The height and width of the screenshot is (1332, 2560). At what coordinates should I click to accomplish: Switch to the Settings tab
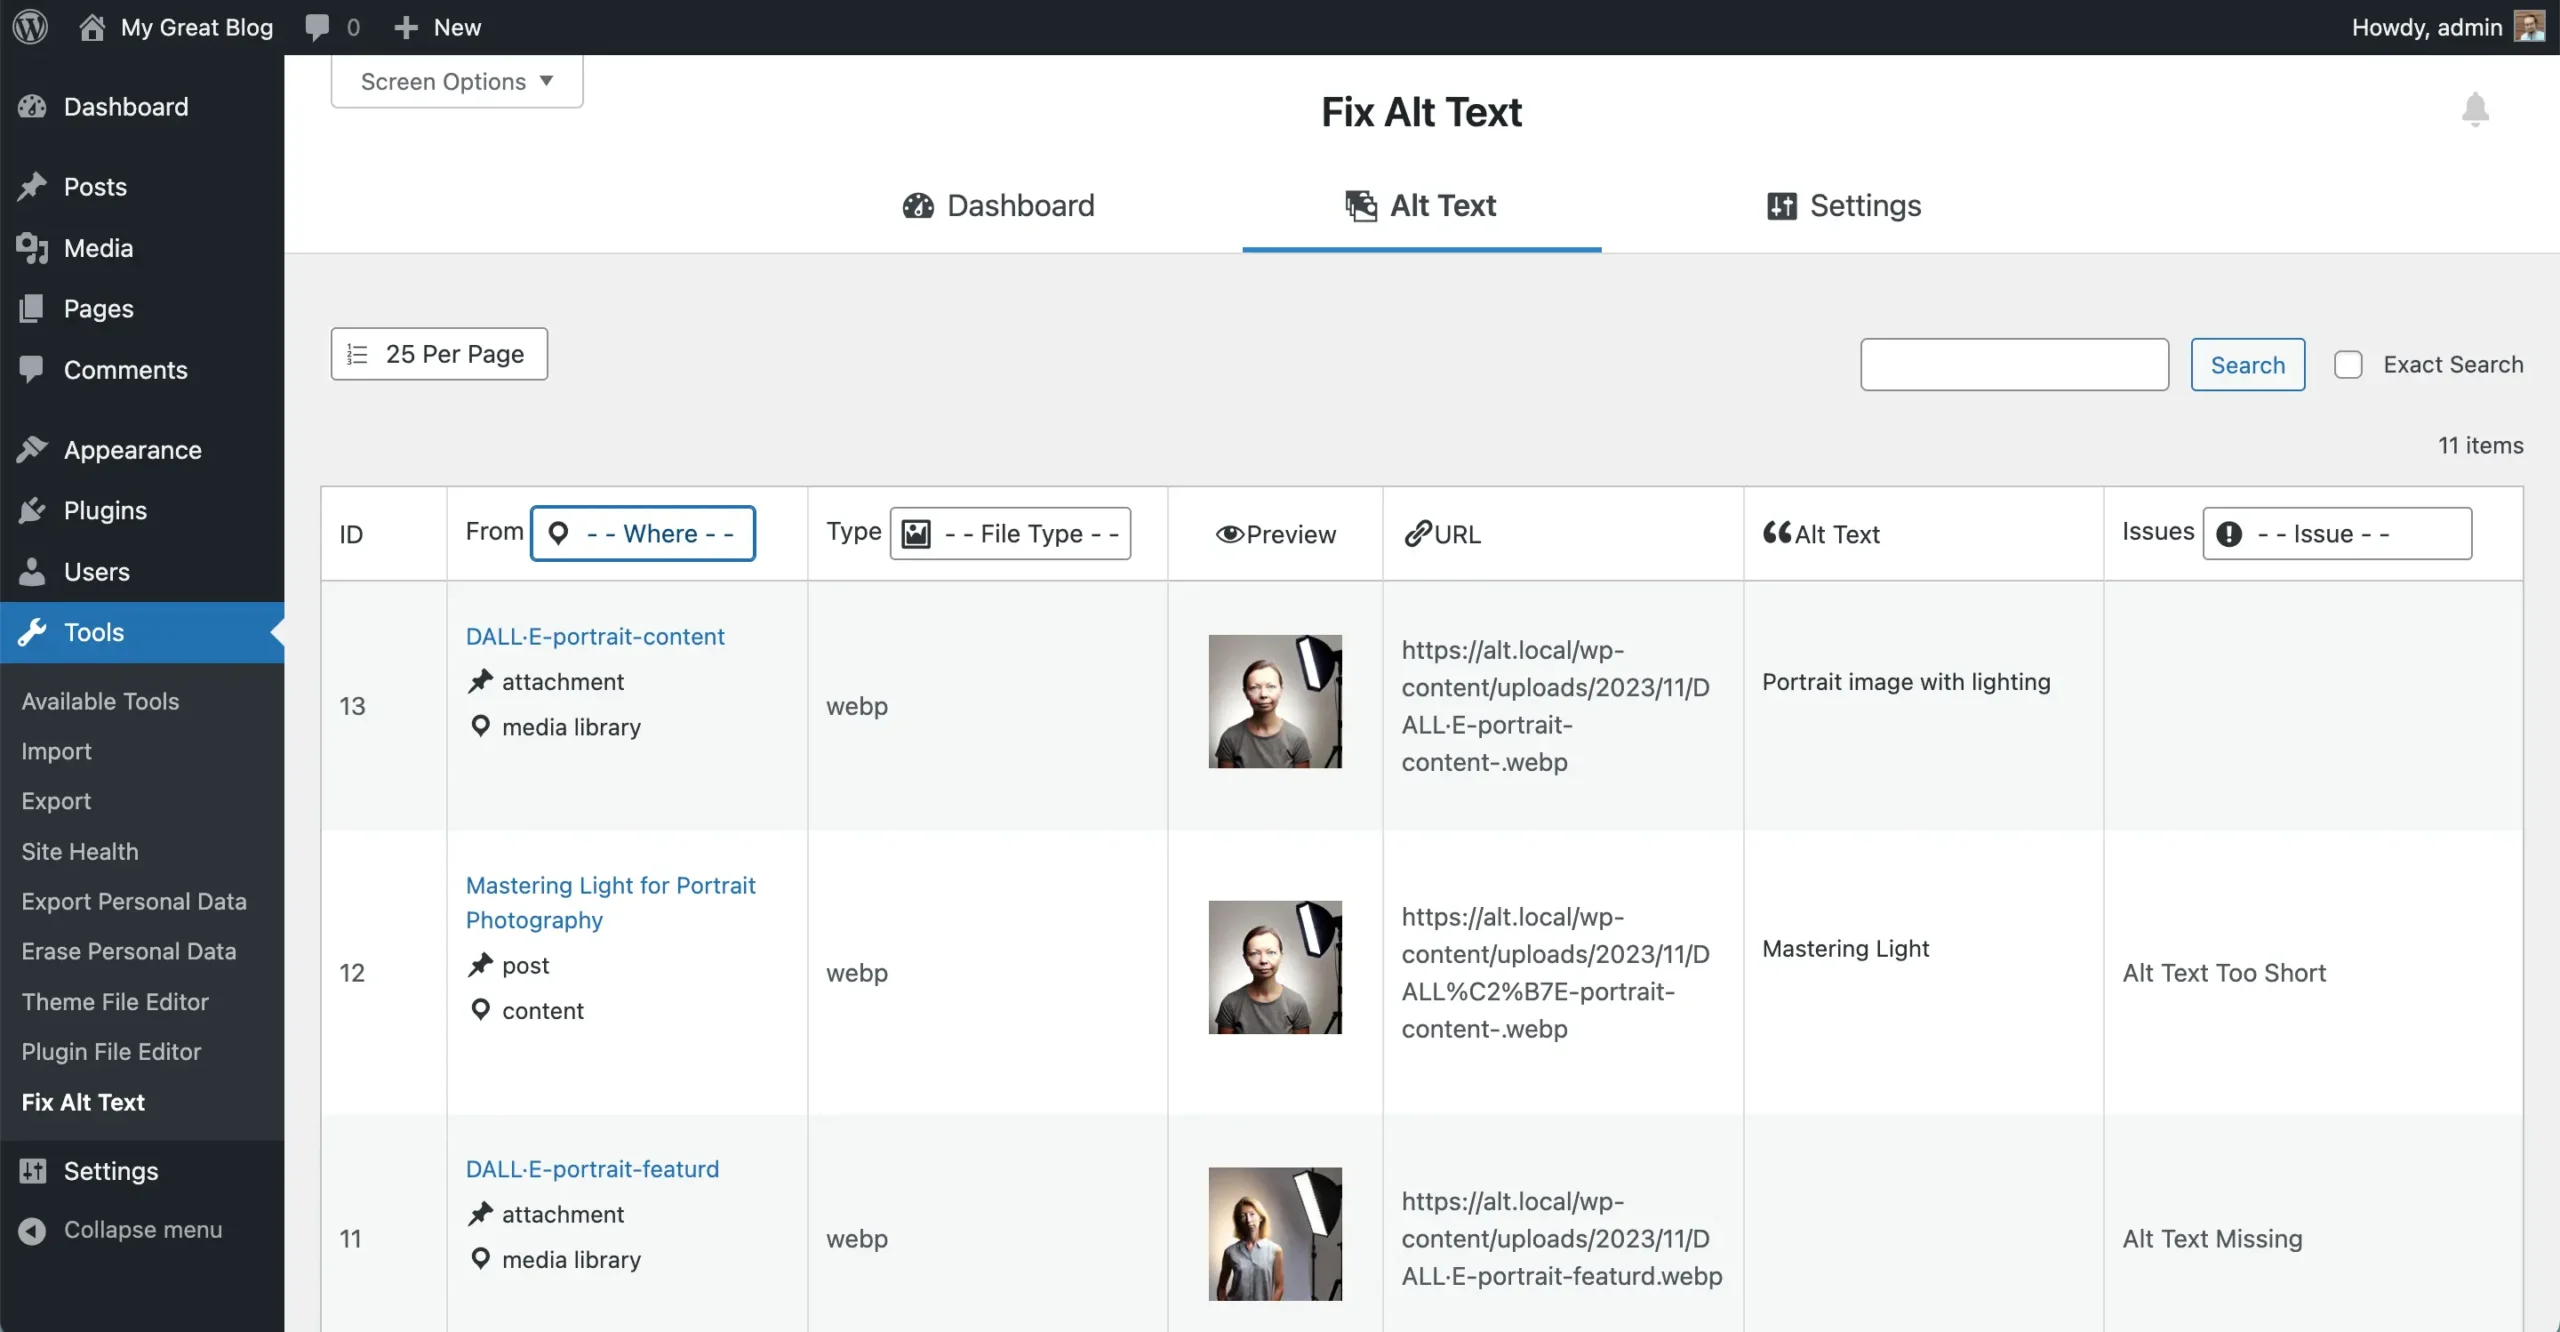[x=1844, y=206]
